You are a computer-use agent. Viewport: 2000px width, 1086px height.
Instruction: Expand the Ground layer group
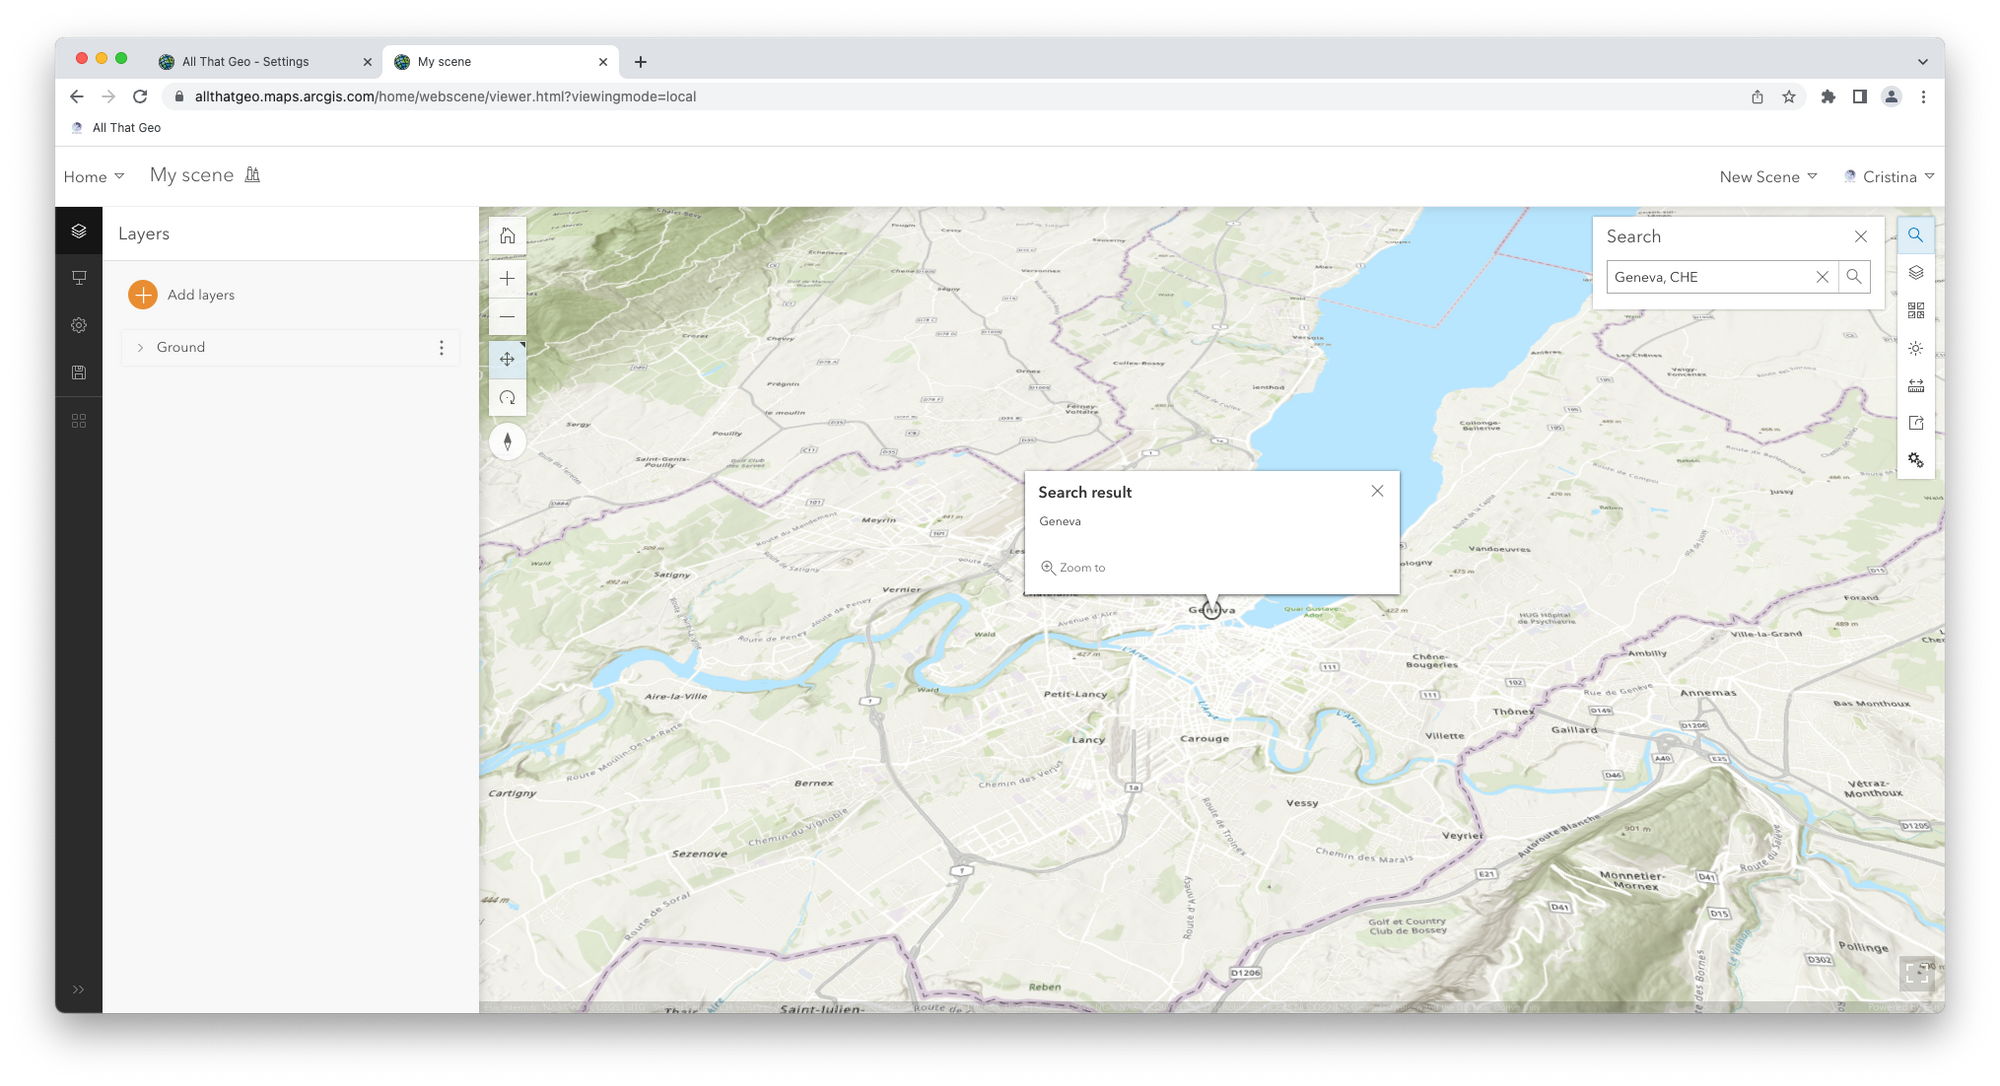(140, 347)
